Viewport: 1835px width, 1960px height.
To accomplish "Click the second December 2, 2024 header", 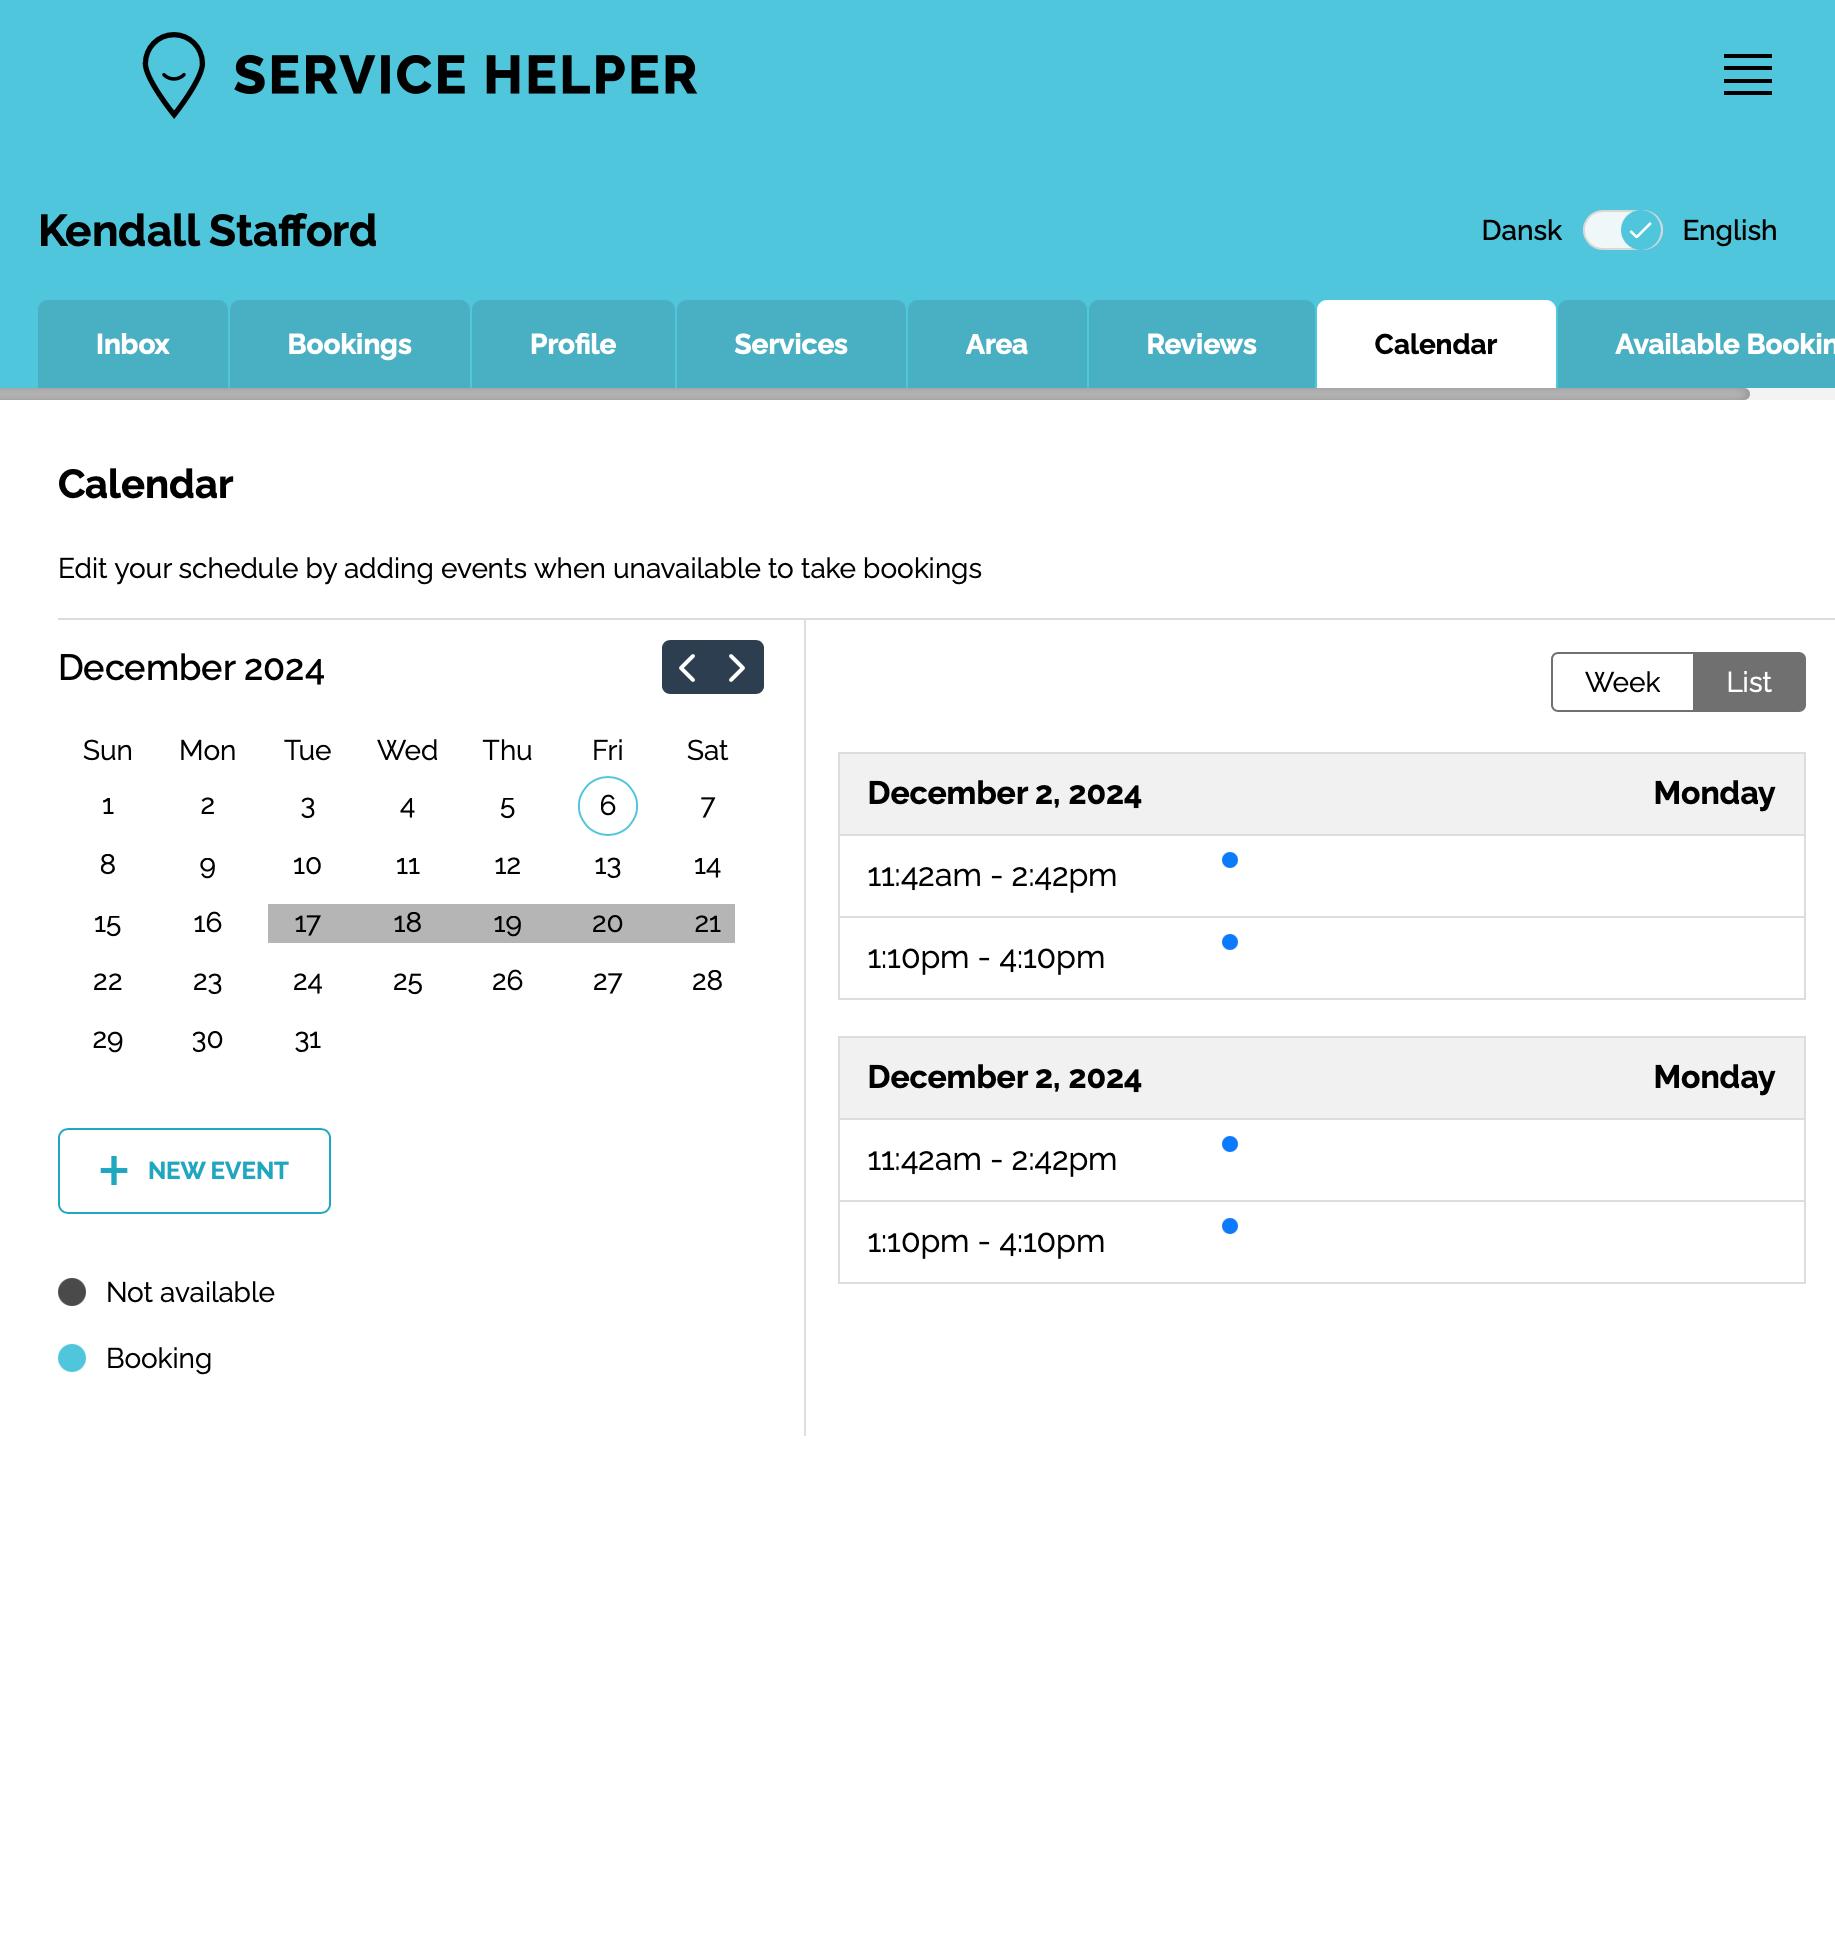I will pos(1322,1078).
